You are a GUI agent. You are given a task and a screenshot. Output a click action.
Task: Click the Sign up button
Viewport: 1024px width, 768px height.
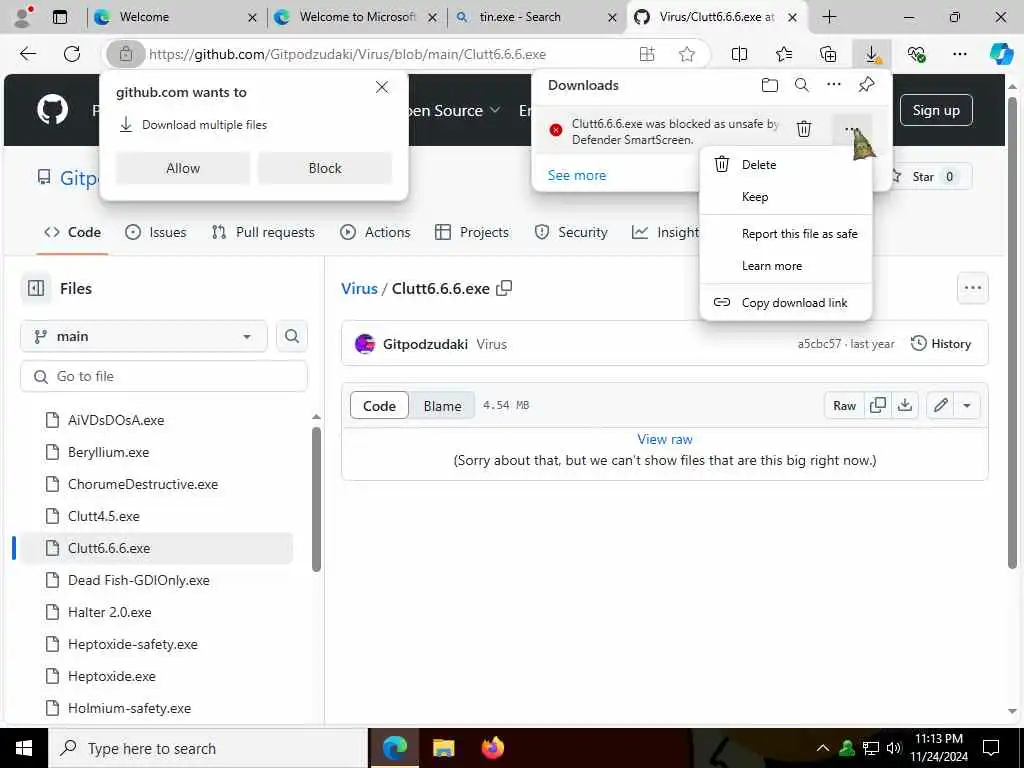[x=936, y=110]
